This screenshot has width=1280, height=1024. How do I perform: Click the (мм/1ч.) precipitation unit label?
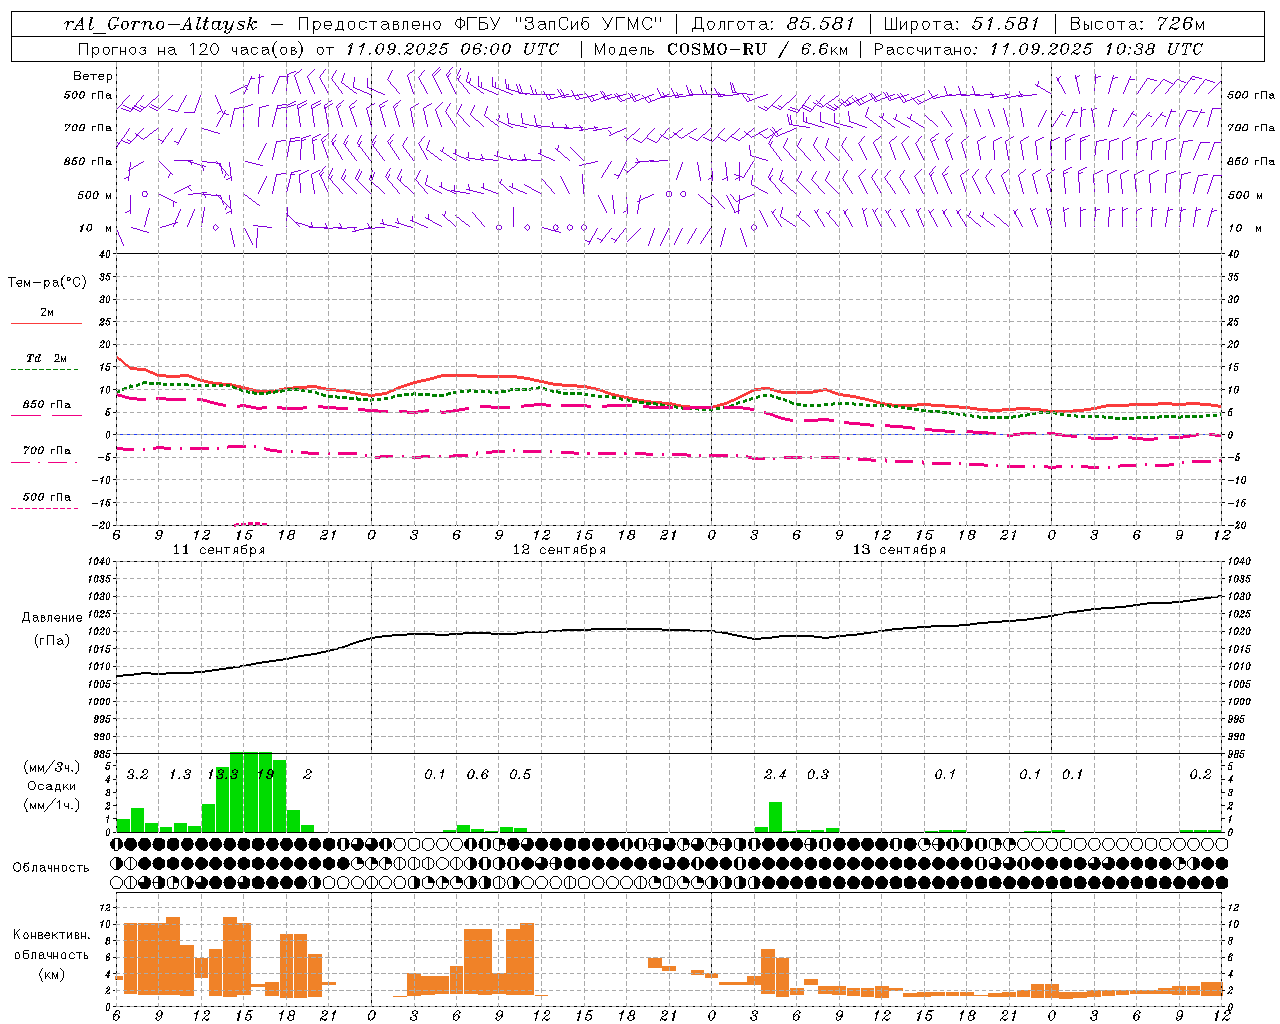point(52,805)
